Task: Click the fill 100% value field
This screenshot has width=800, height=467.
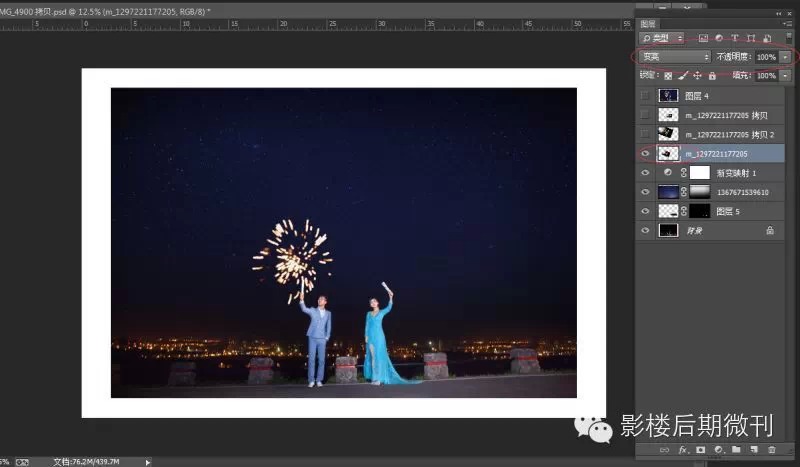Action: coord(767,76)
